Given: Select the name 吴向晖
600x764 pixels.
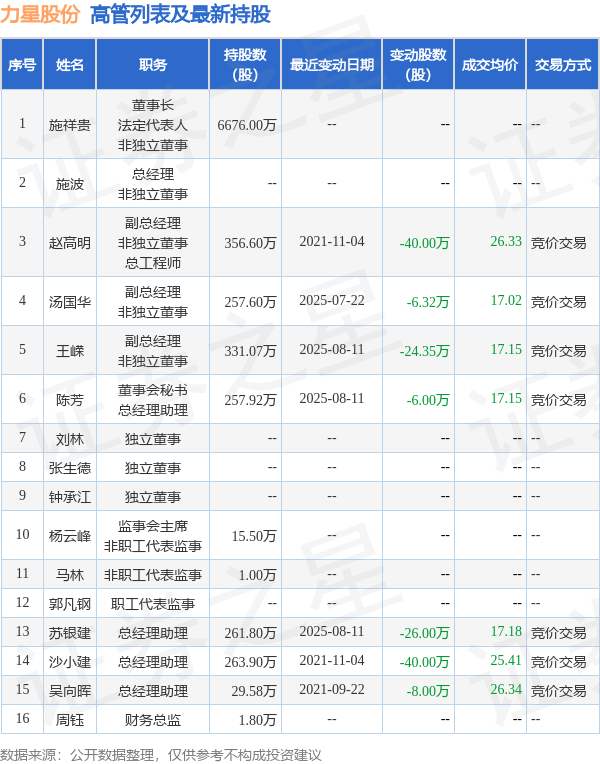Looking at the screenshot, I should [70, 691].
